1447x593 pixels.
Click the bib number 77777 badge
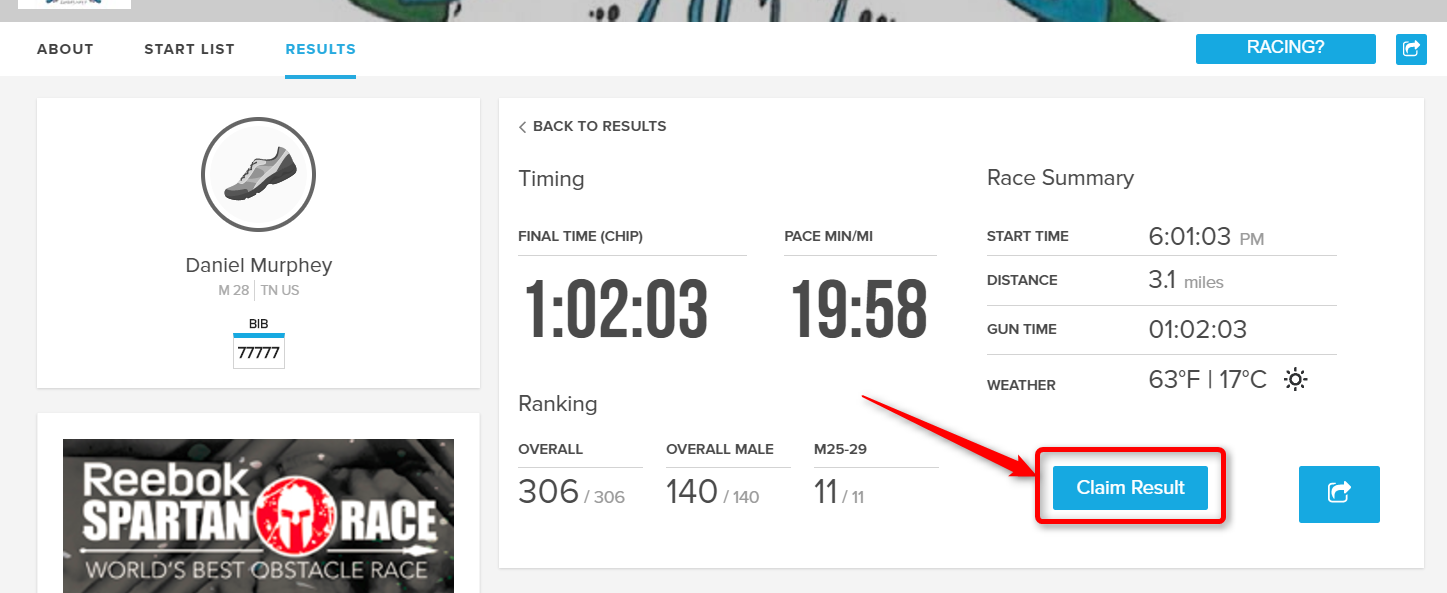click(x=258, y=353)
